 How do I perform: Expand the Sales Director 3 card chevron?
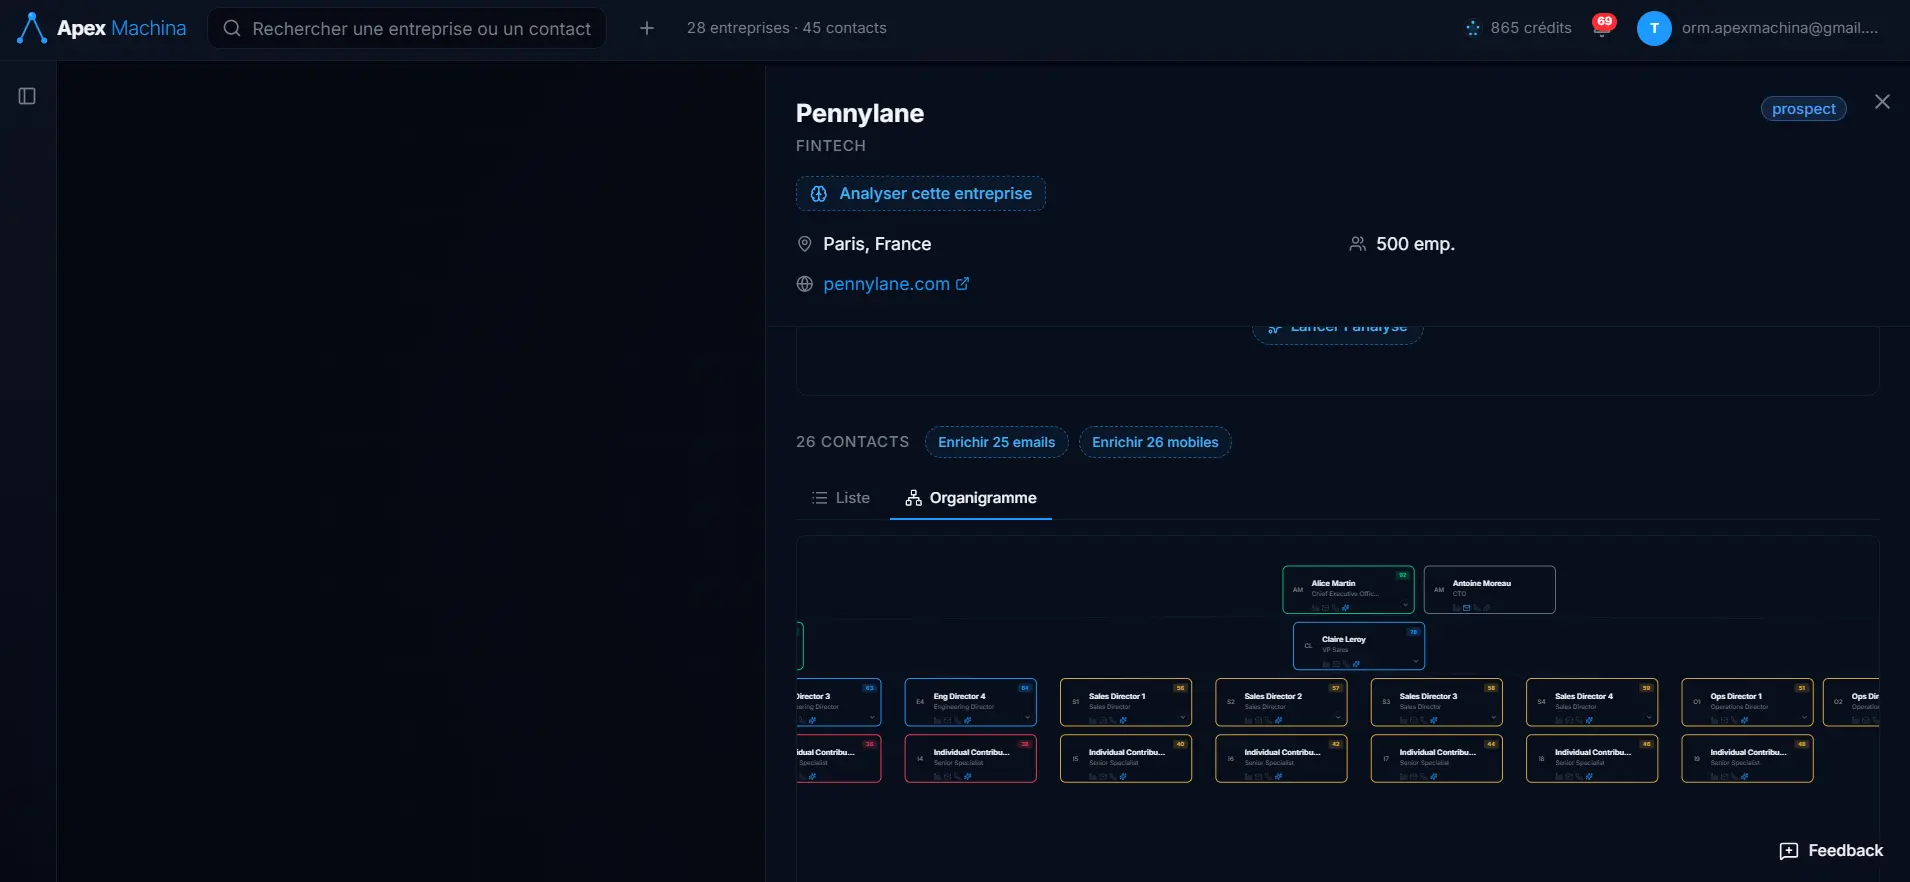[x=1493, y=717]
